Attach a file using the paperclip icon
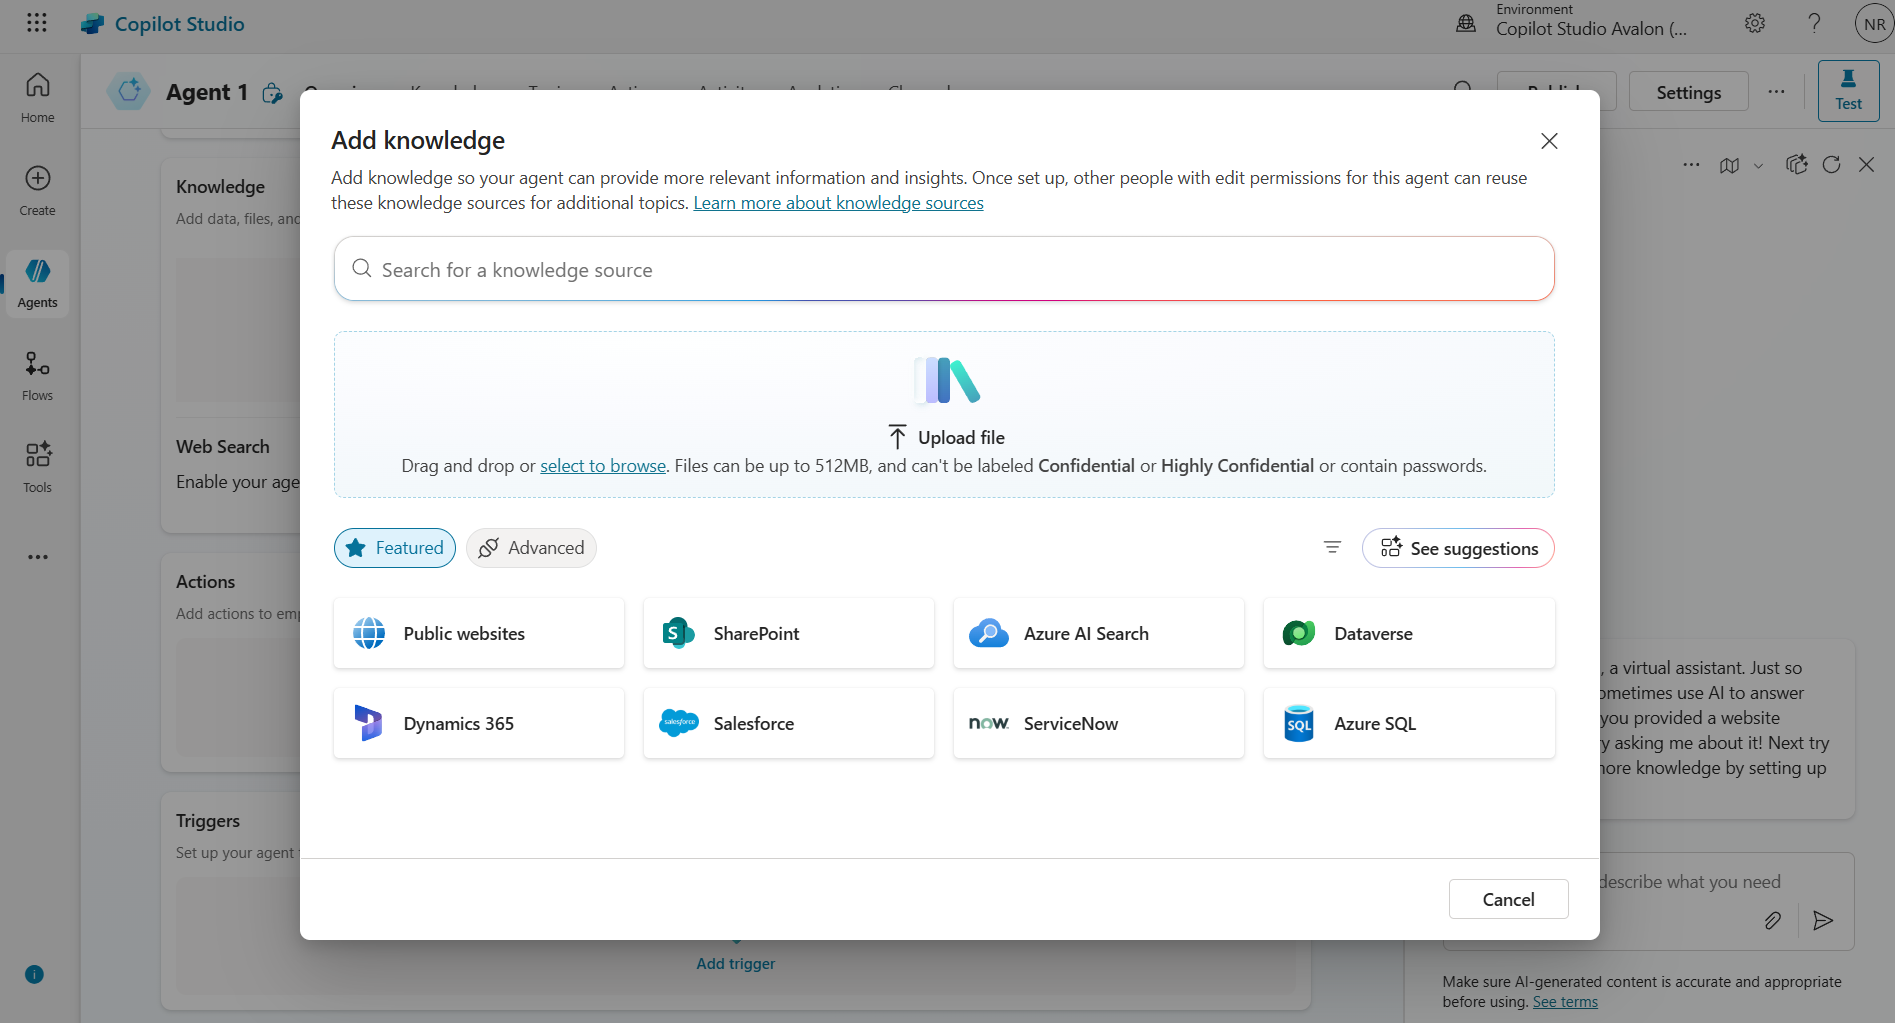1895x1023 pixels. tap(1773, 920)
